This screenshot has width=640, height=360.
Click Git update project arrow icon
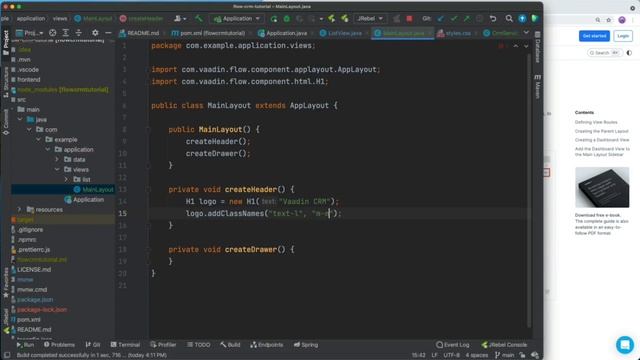point(440,18)
